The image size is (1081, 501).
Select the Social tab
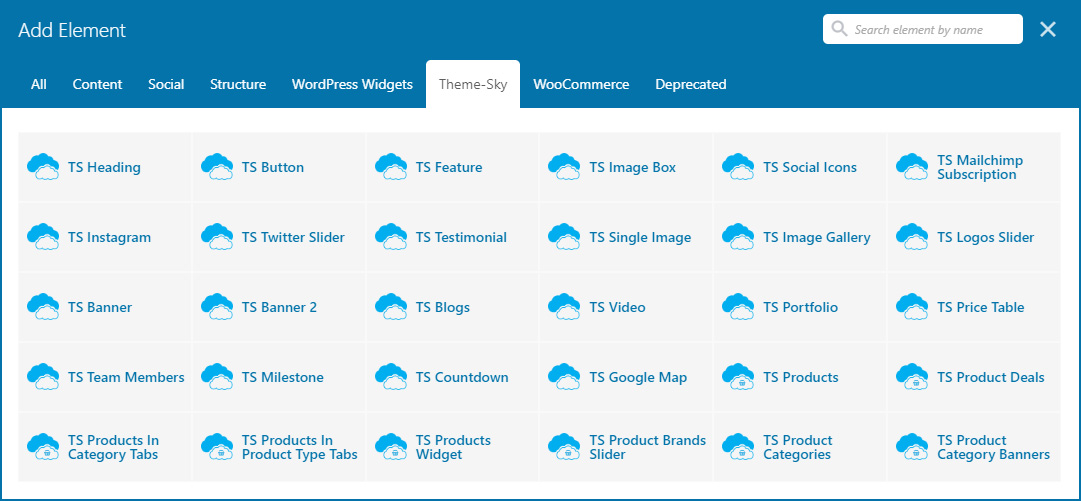point(166,84)
